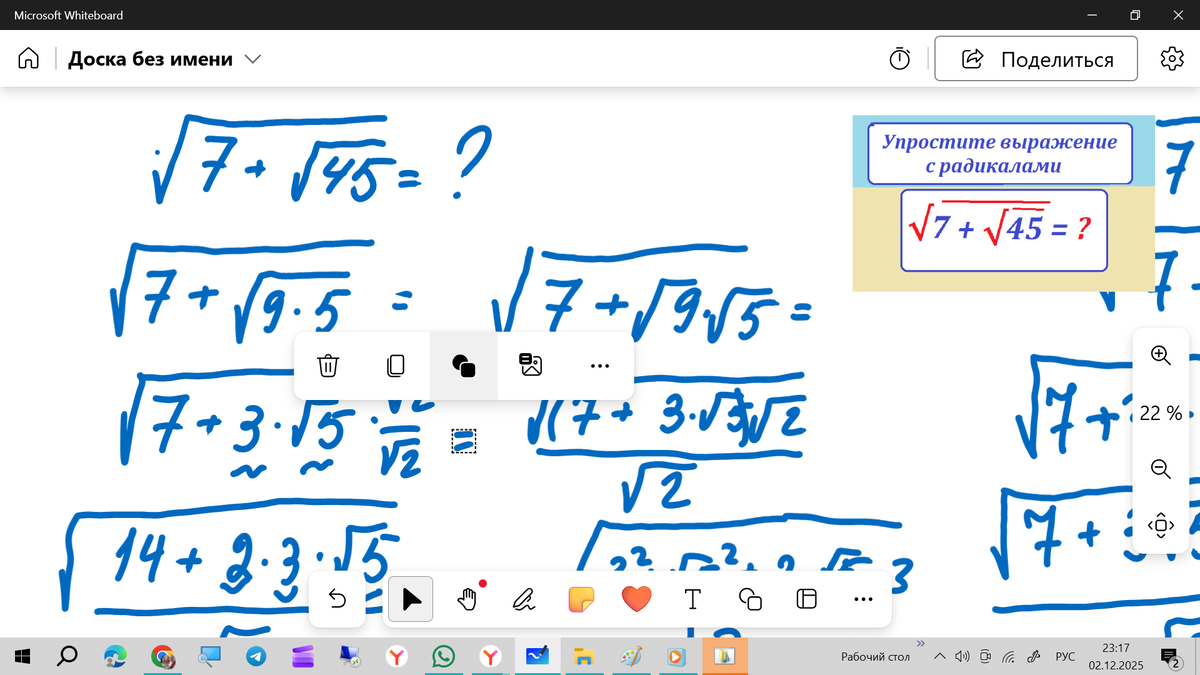The image size is (1200, 675).
Task: Open more tools in the bottom toolbar
Action: click(x=863, y=599)
